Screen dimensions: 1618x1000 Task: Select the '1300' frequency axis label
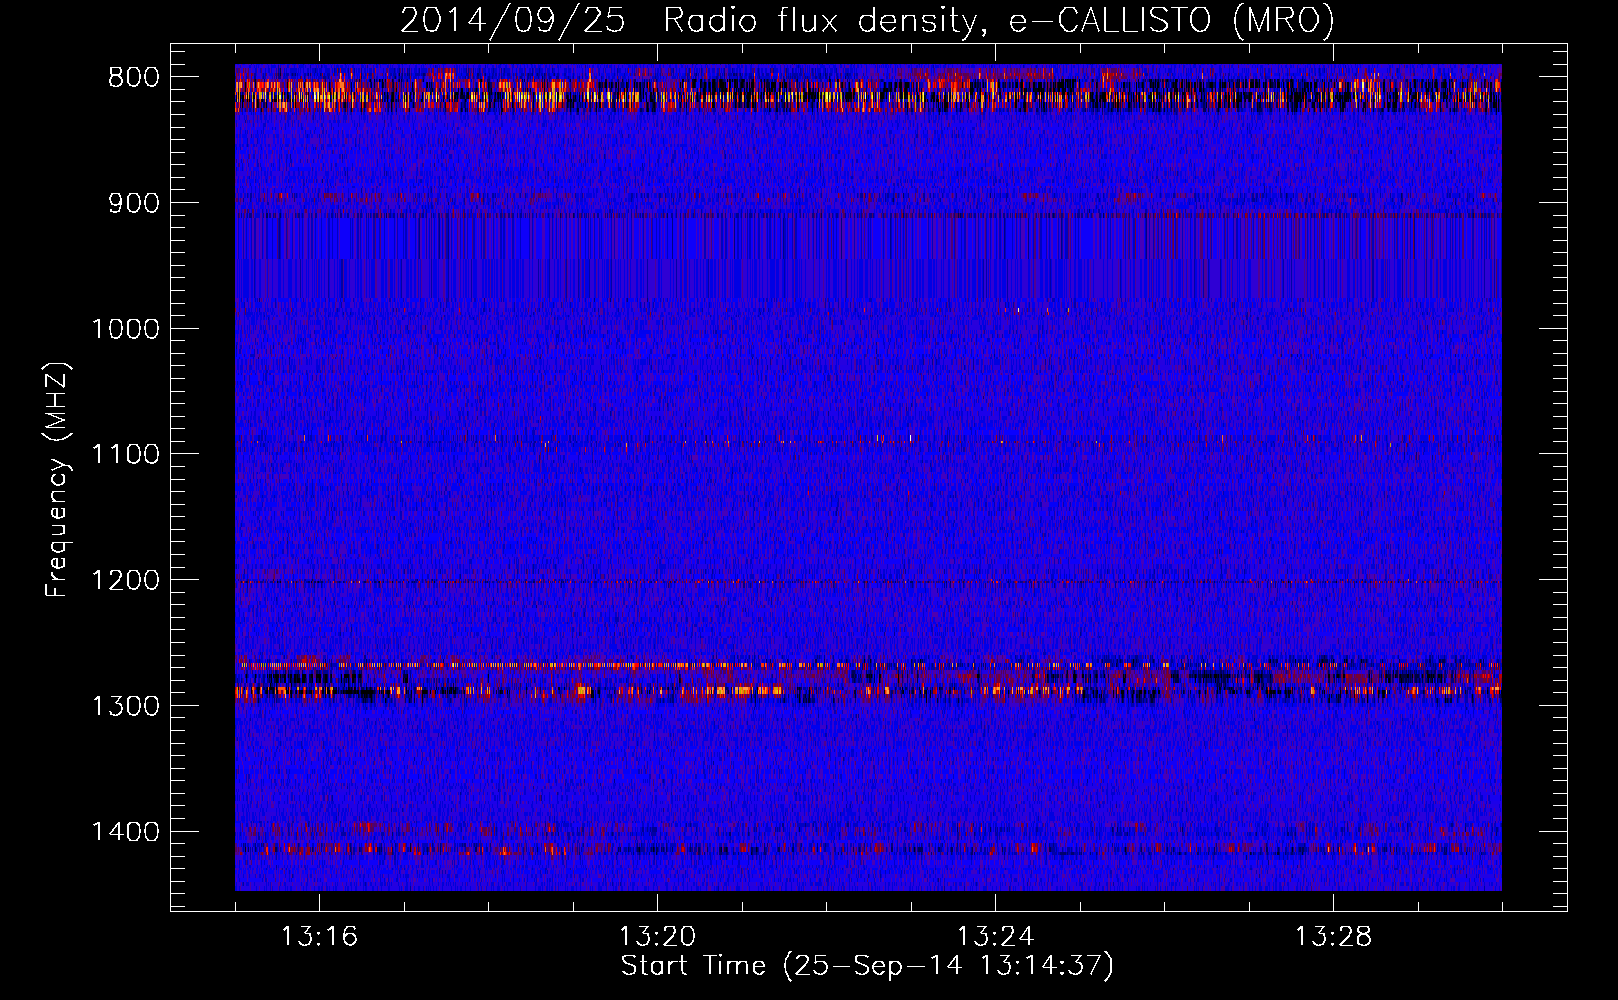[125, 706]
